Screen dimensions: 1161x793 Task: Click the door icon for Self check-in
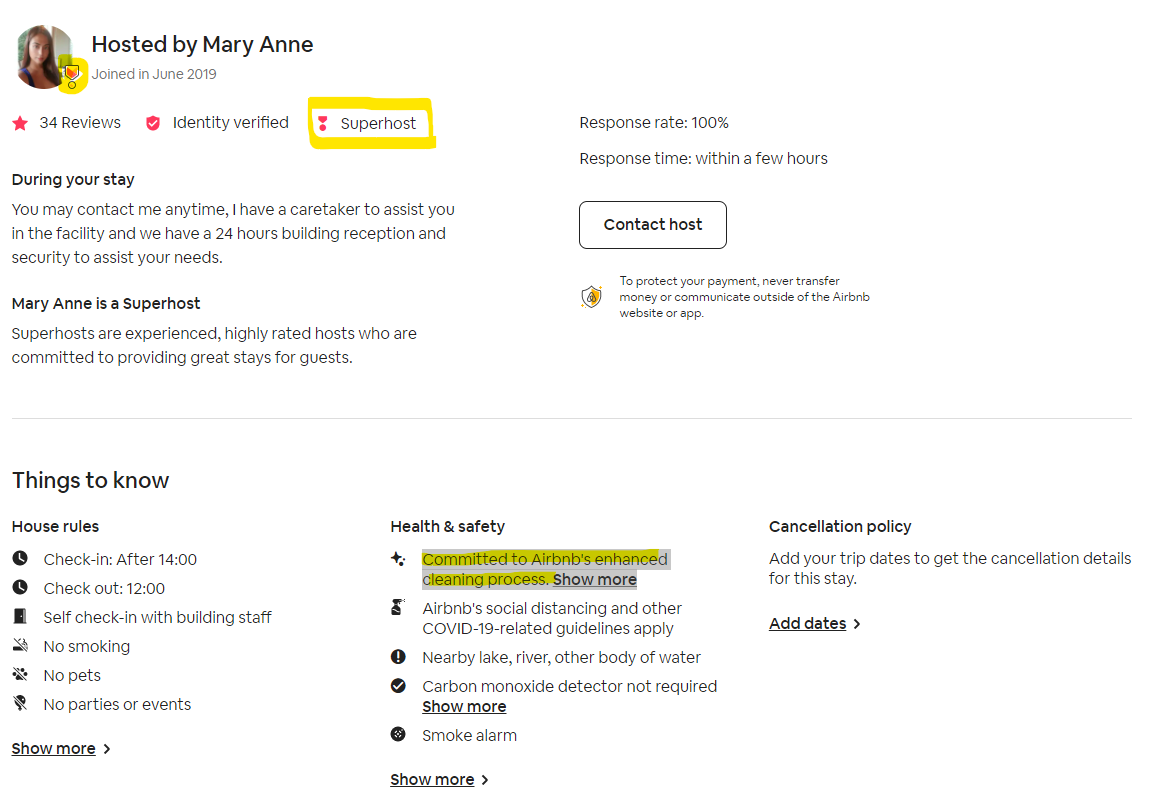tap(20, 616)
